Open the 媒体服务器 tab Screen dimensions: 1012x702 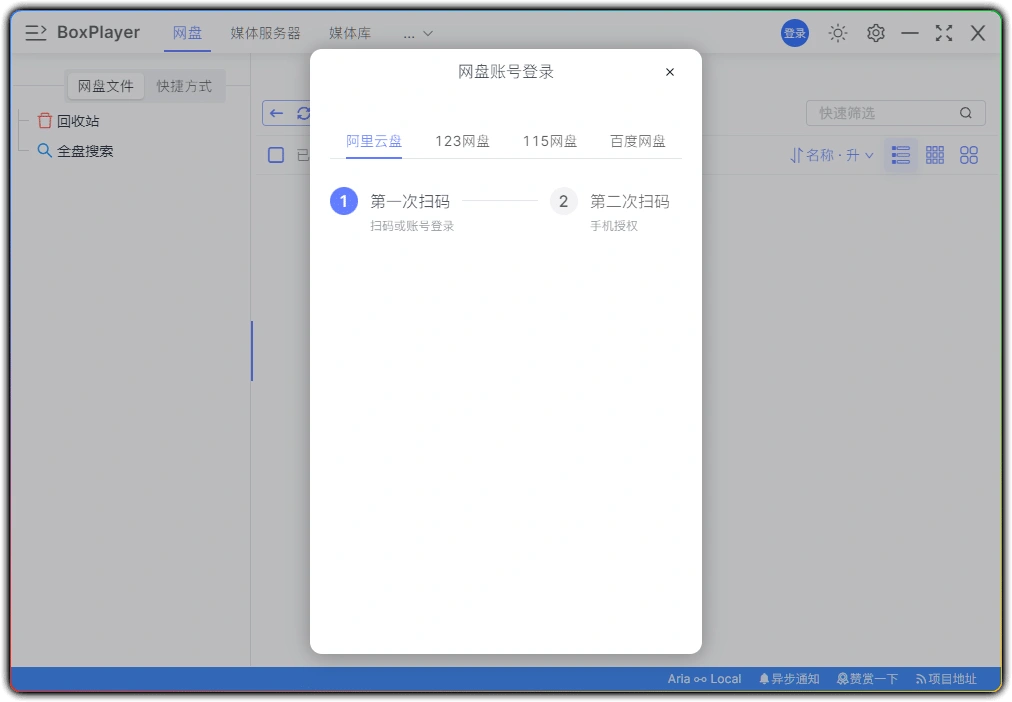tap(265, 33)
